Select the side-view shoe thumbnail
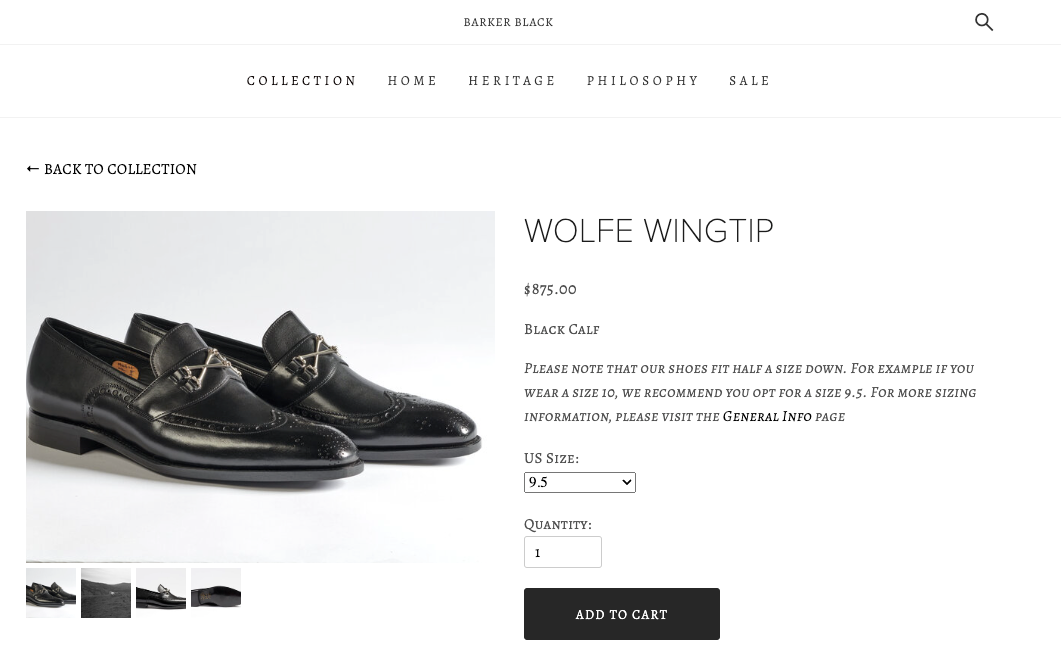1061x650 pixels. (161, 589)
